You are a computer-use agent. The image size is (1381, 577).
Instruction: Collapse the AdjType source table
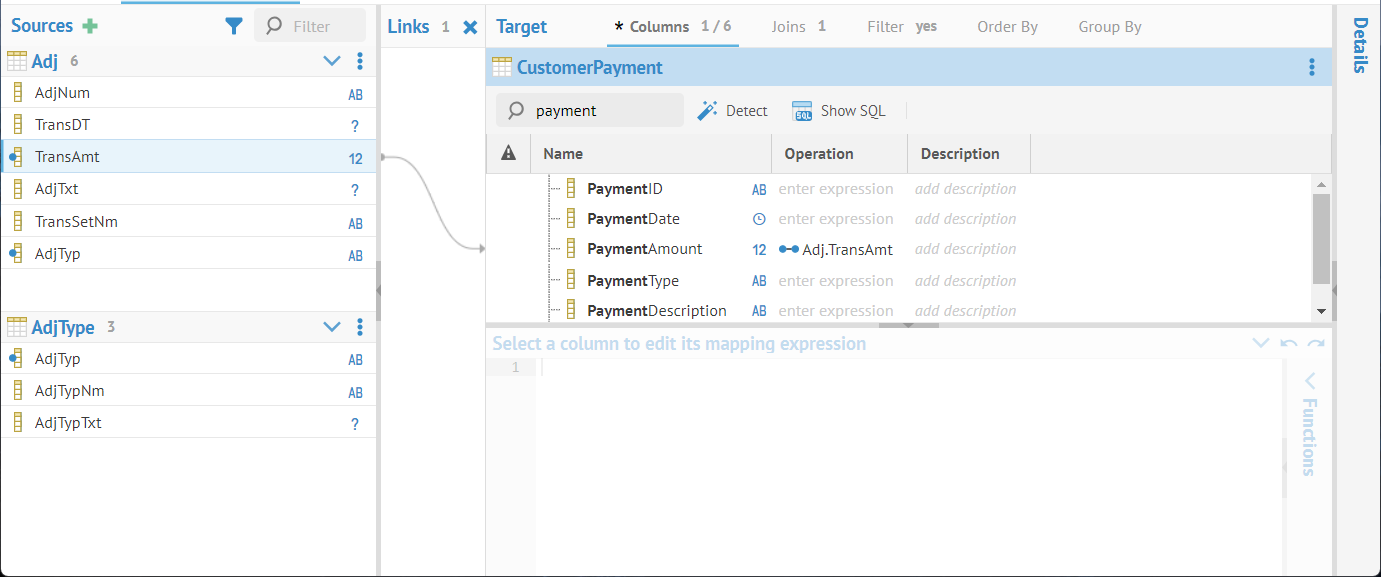(x=332, y=327)
